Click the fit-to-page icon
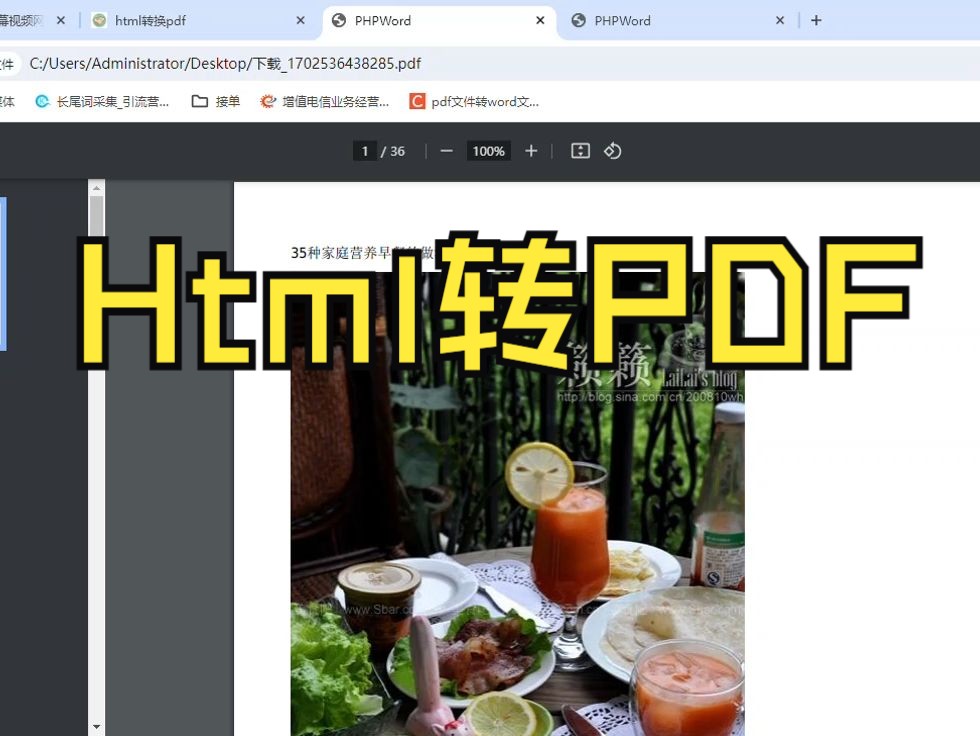 (579, 150)
